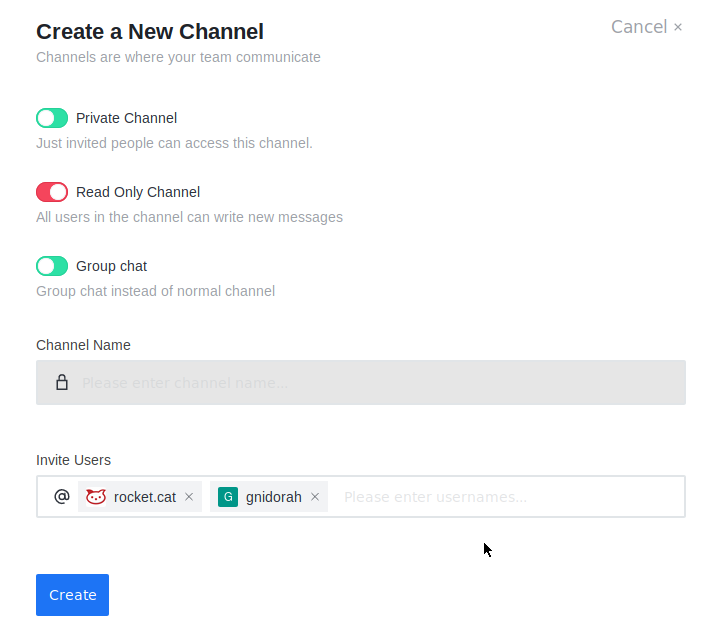Cancel the new channel dialog
The image size is (709, 638).
point(647,27)
